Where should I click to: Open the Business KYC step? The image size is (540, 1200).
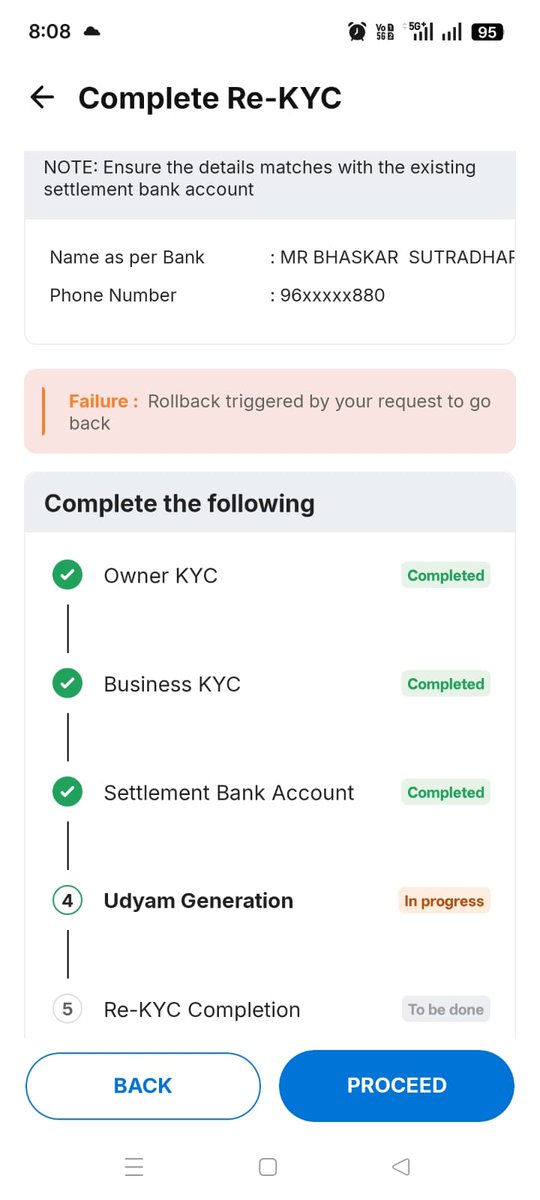[270, 684]
